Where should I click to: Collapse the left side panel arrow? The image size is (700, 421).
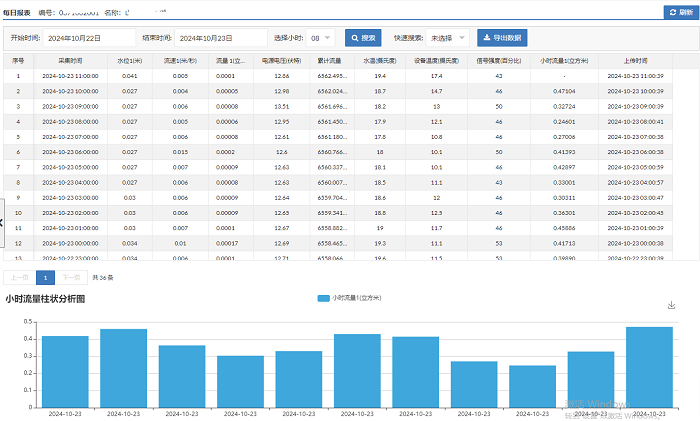(3, 221)
